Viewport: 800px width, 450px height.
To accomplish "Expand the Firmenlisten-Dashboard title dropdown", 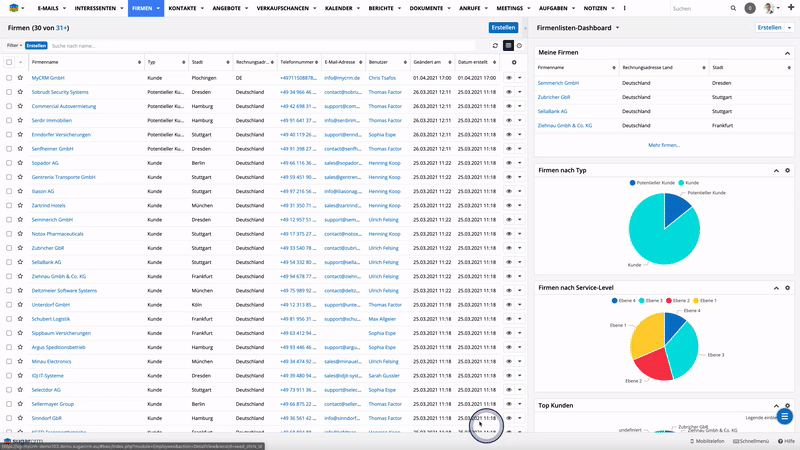I will (618, 28).
